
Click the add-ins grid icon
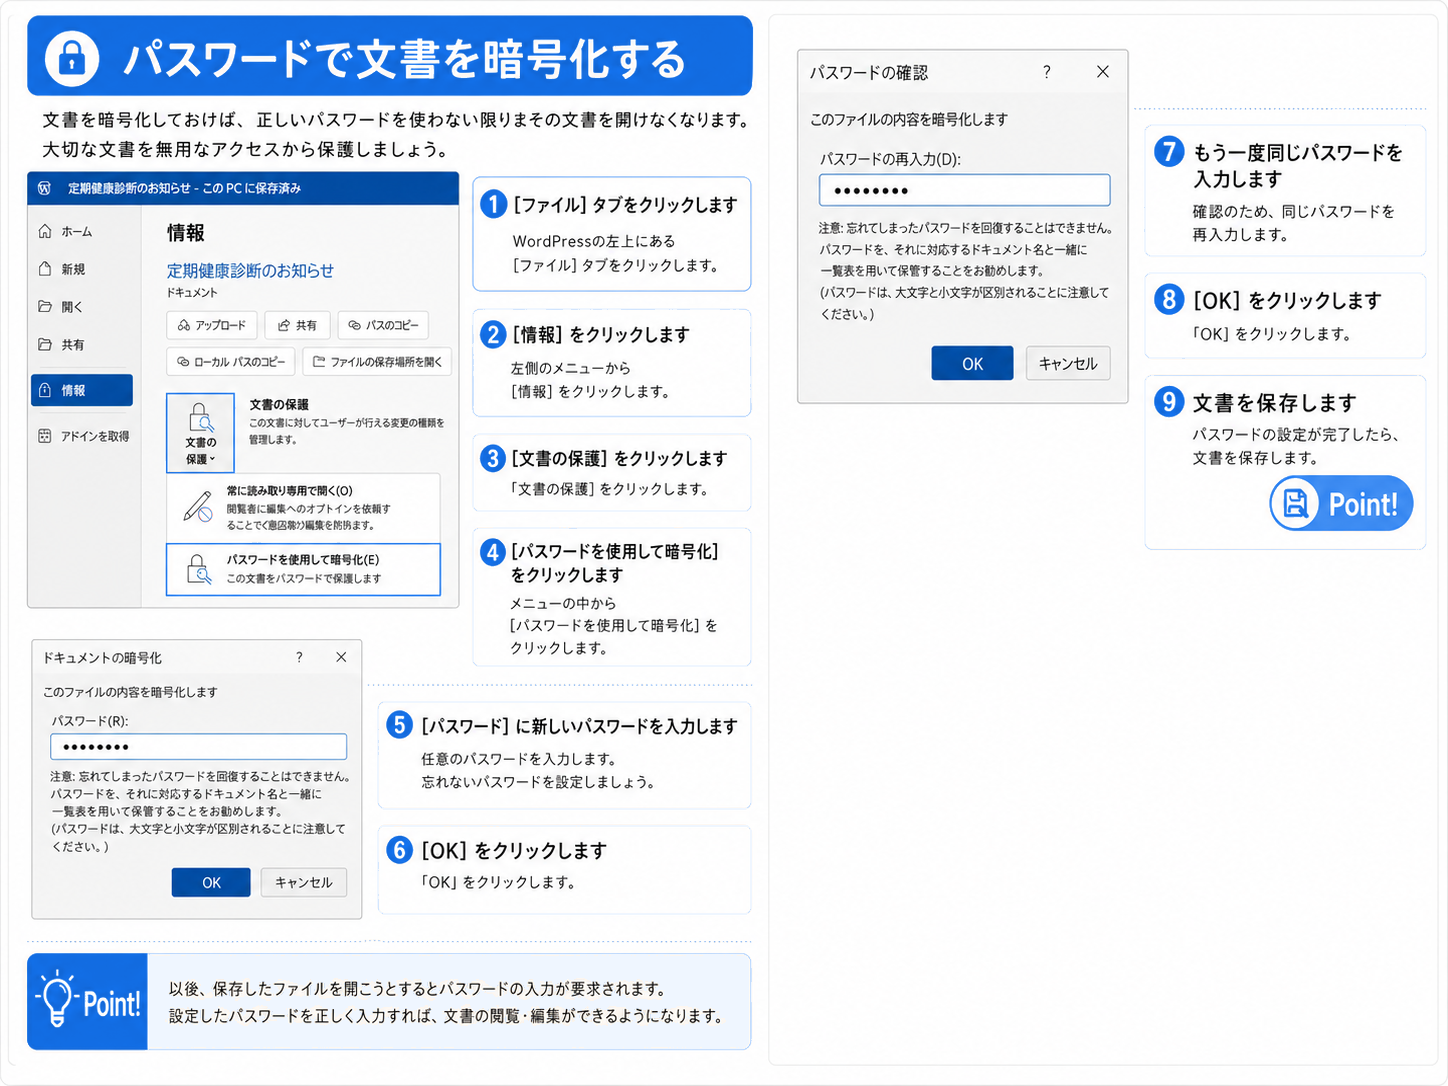click(45, 436)
